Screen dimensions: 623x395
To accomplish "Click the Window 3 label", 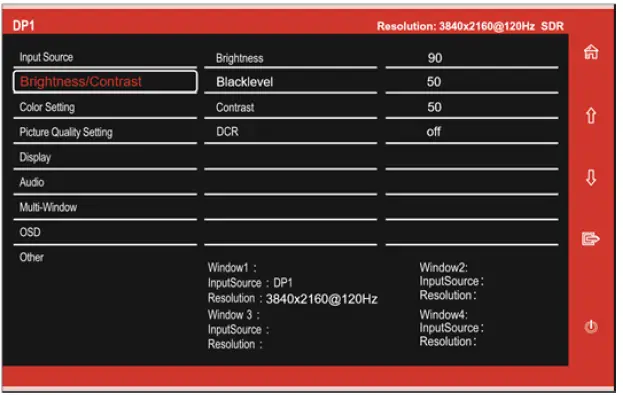I will pos(233,315).
